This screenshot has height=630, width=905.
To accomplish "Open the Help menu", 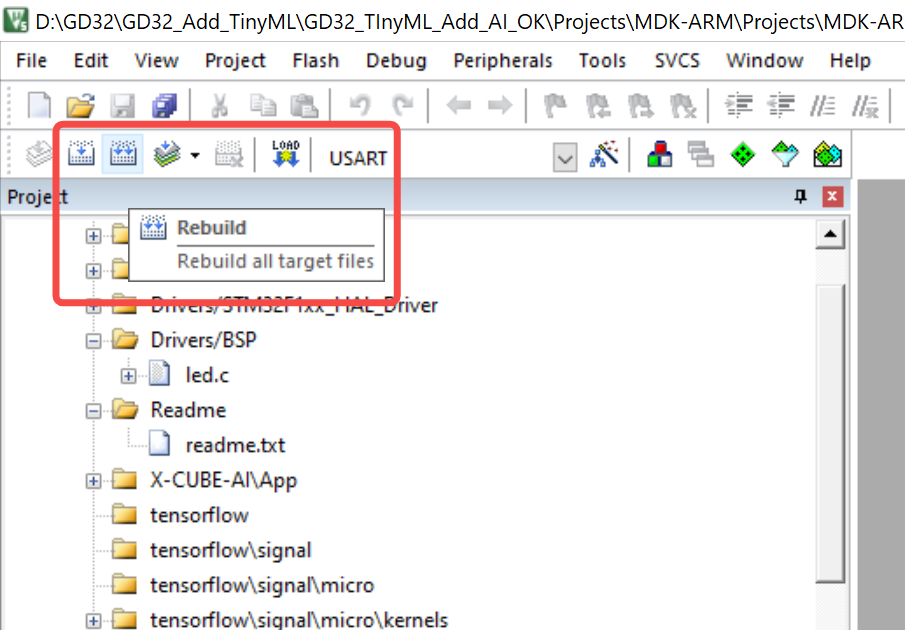I will tap(850, 61).
